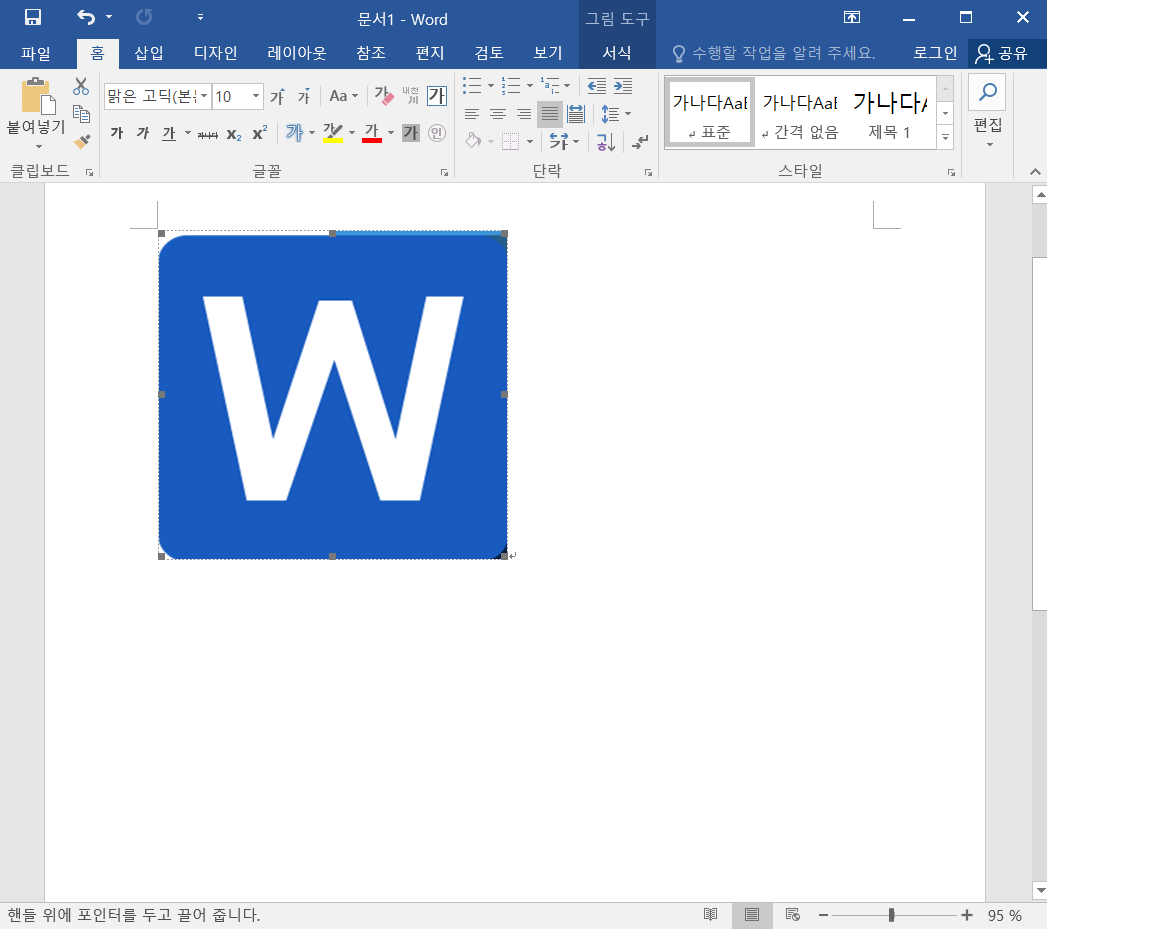Image resolution: width=1152 pixels, height=929 pixels.
Task: Click the 공유 button
Action: pos(1002,53)
